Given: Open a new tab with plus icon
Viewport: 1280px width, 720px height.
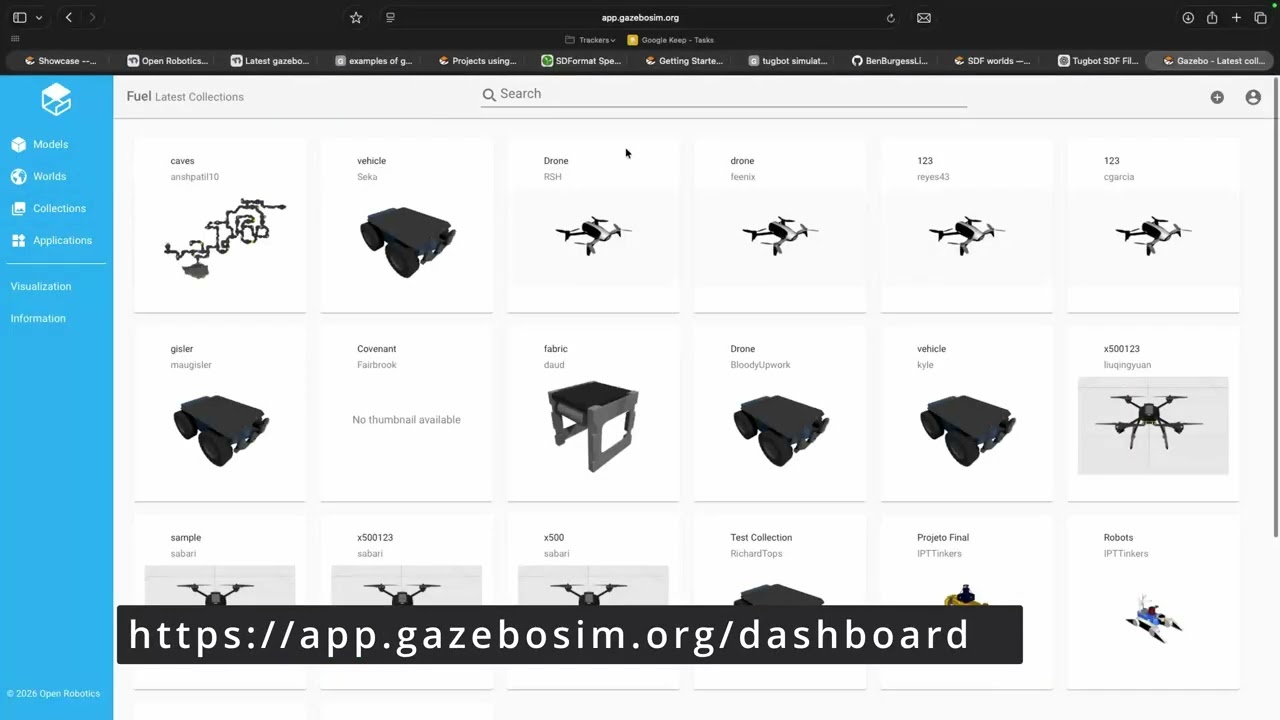Looking at the screenshot, I should (x=1237, y=17).
